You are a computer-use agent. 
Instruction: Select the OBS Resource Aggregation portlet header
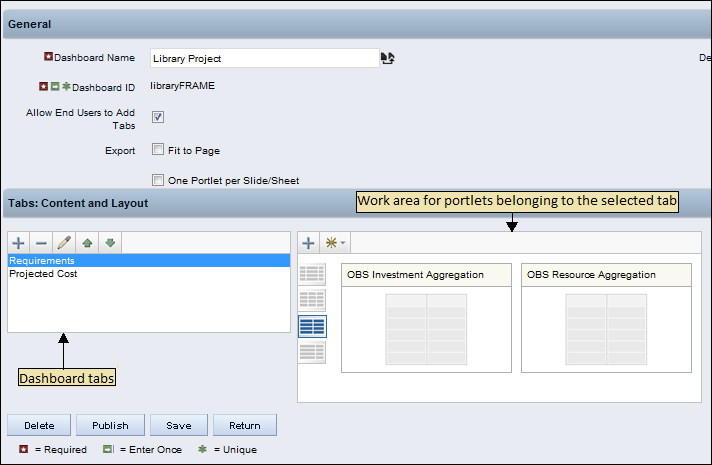pyautogui.click(x=606, y=275)
